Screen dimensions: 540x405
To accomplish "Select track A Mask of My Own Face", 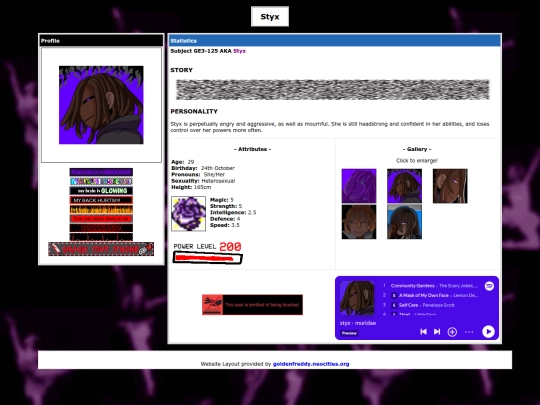I will [424, 295].
